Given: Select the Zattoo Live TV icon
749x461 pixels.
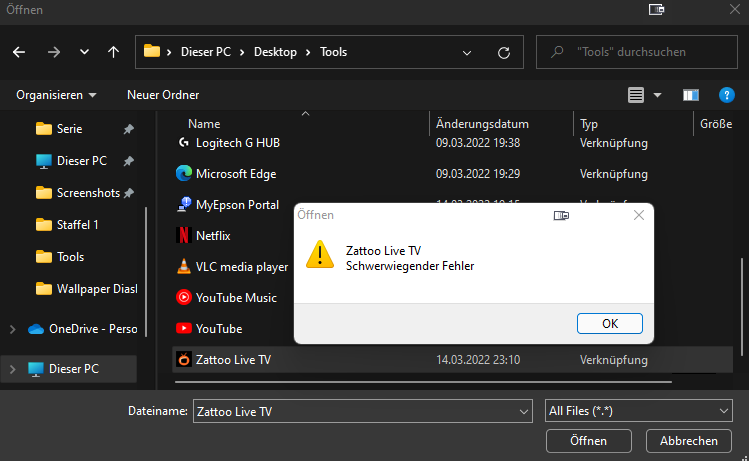Looking at the screenshot, I should [183, 359].
